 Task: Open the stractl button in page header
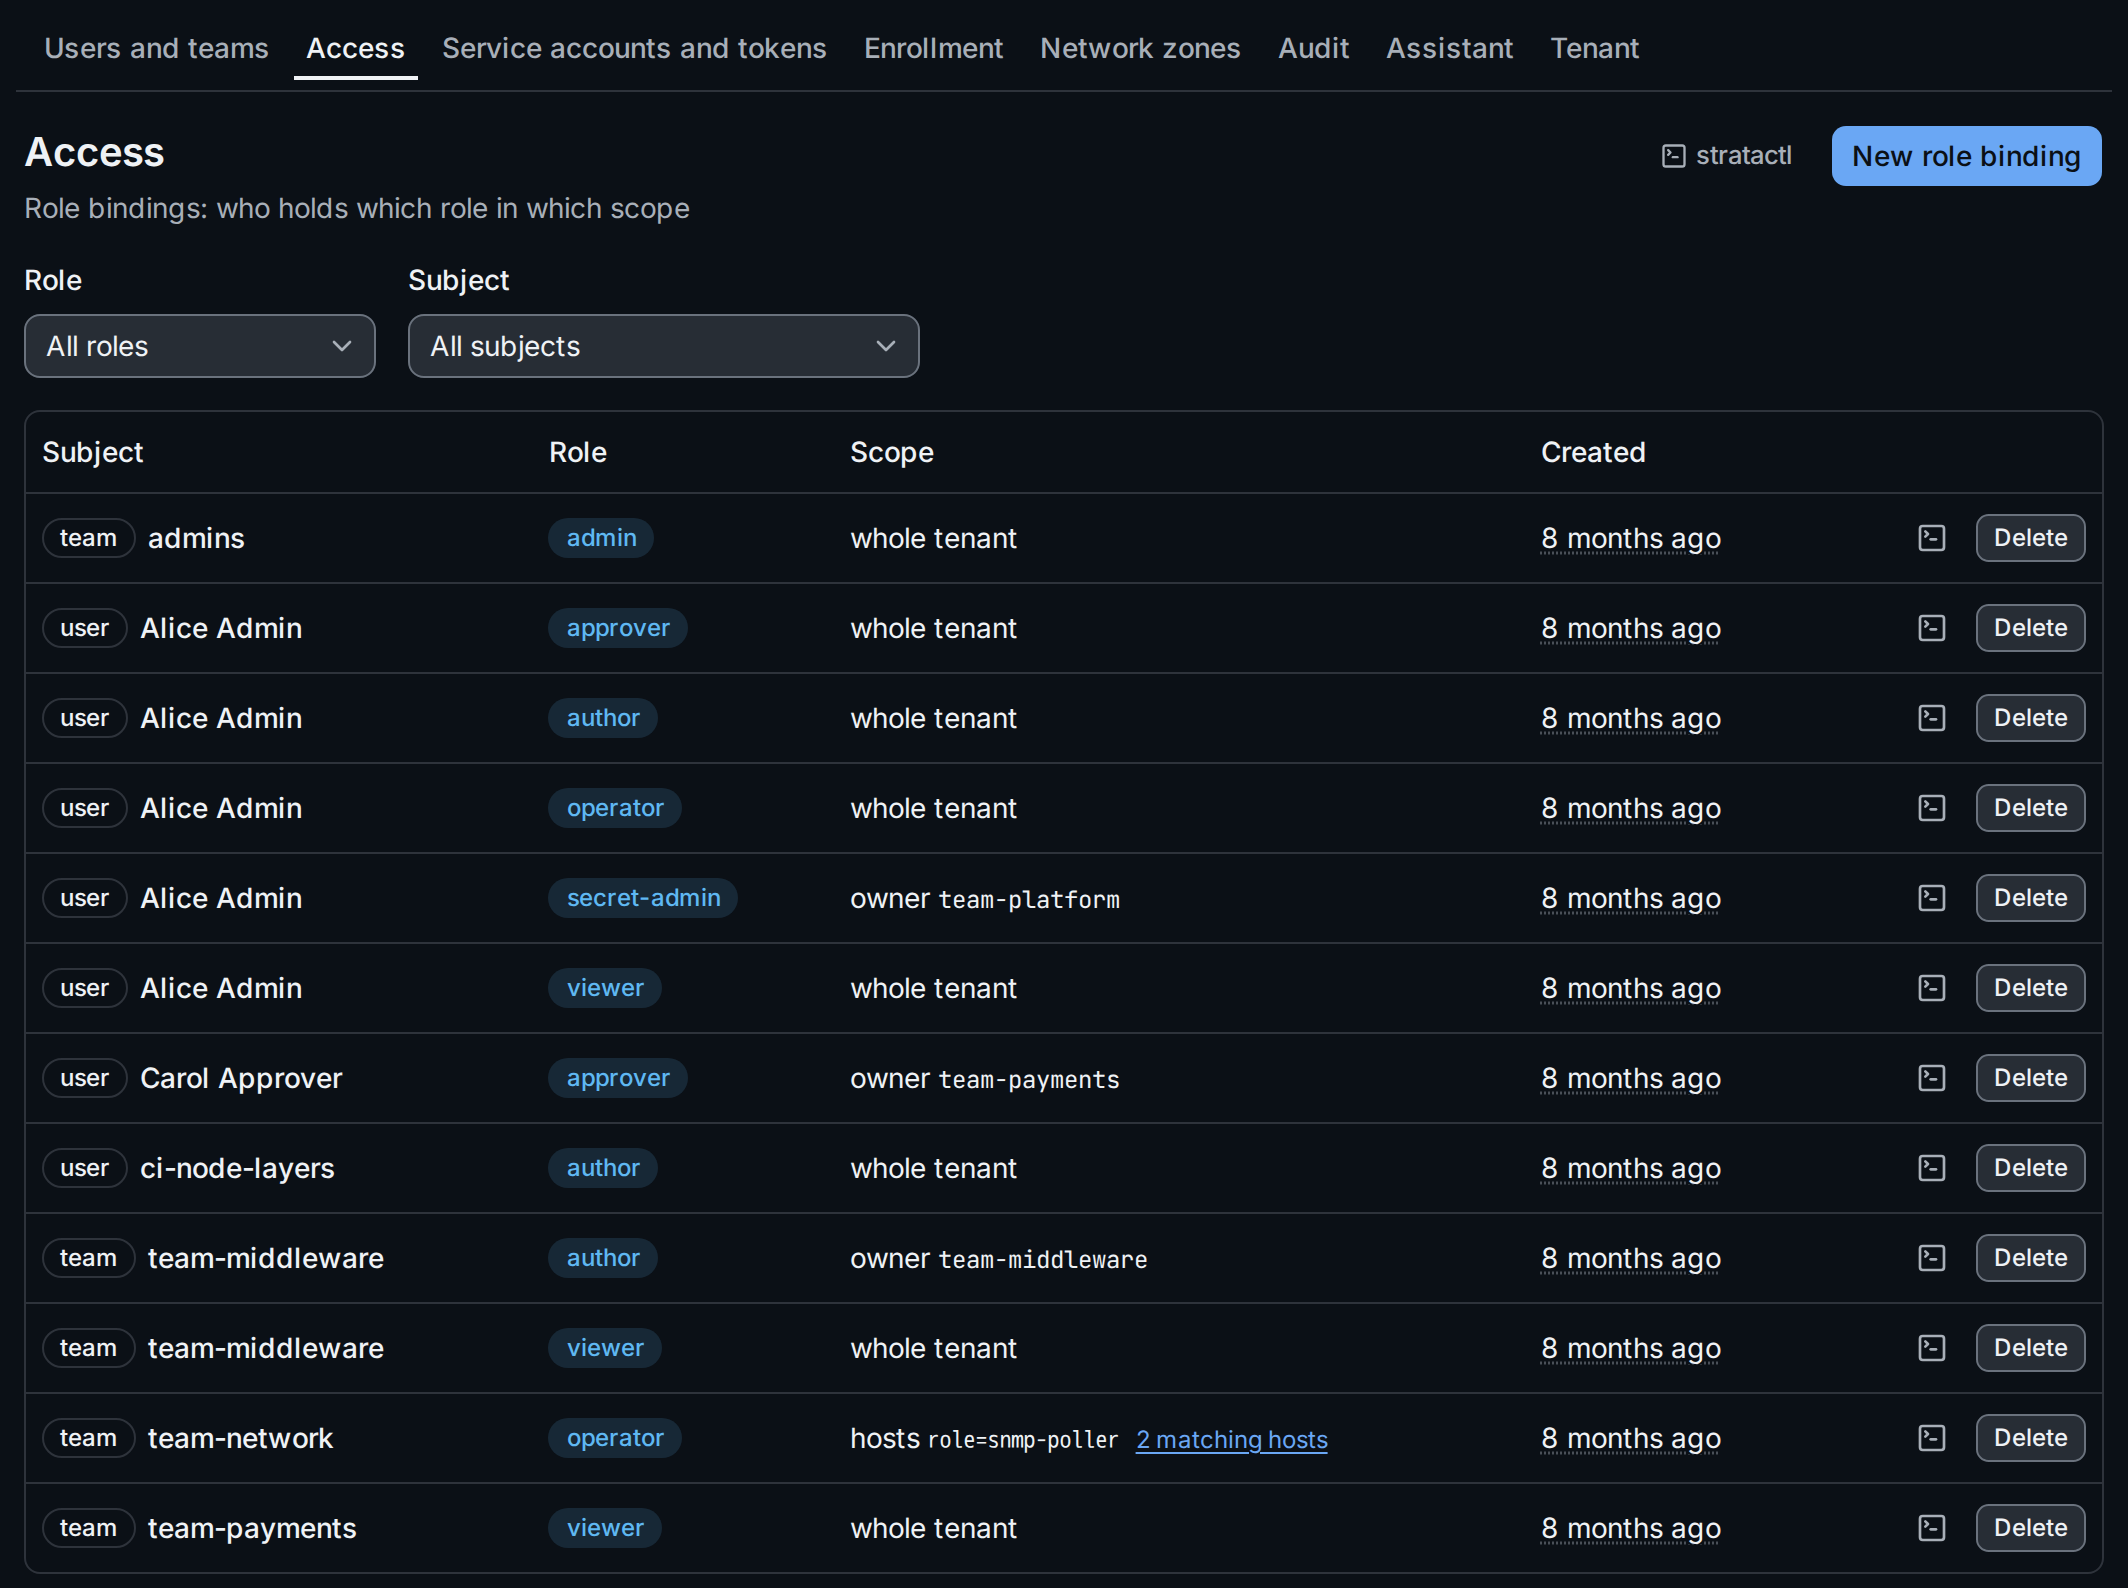point(1727,156)
